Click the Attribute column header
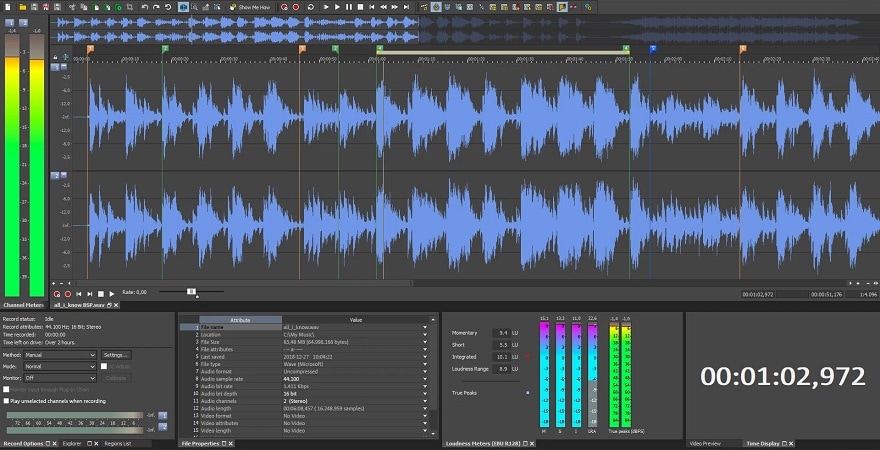Screen dimensions: 880x450 240,320
